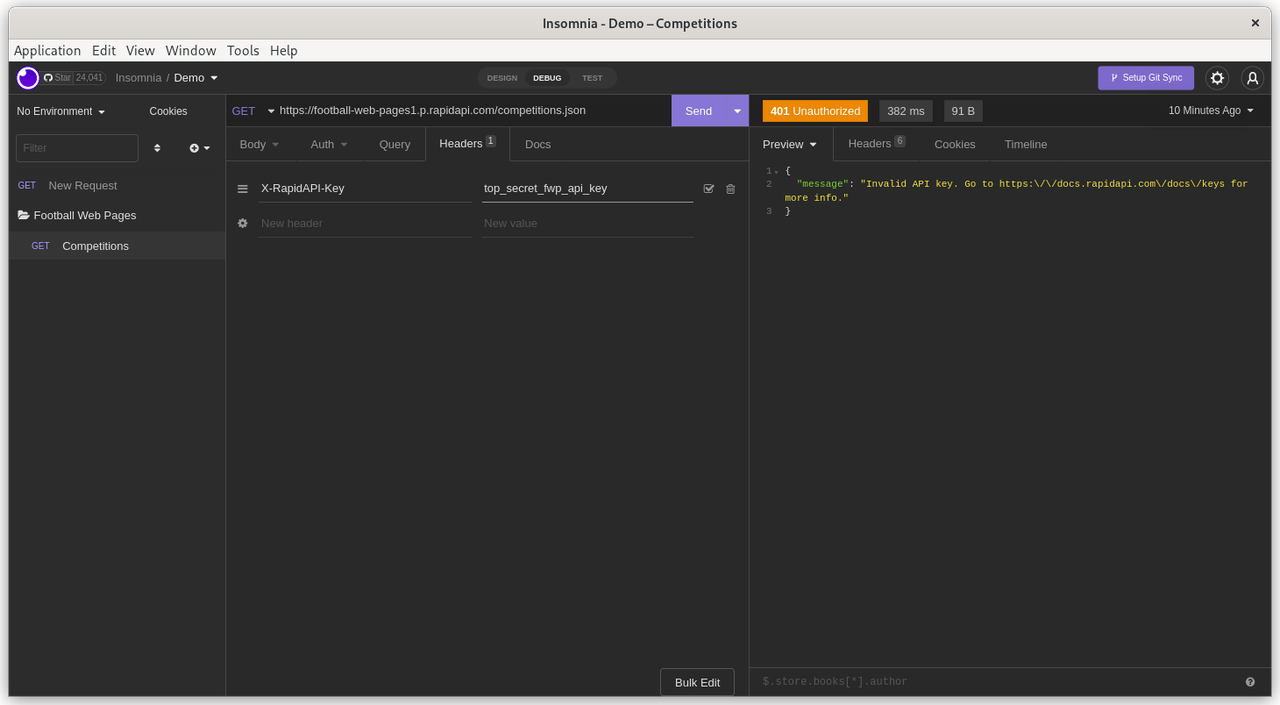Delete the X-RapidAPI-Key header with the trash icon
Image resolution: width=1280 pixels, height=705 pixels.
(x=730, y=188)
